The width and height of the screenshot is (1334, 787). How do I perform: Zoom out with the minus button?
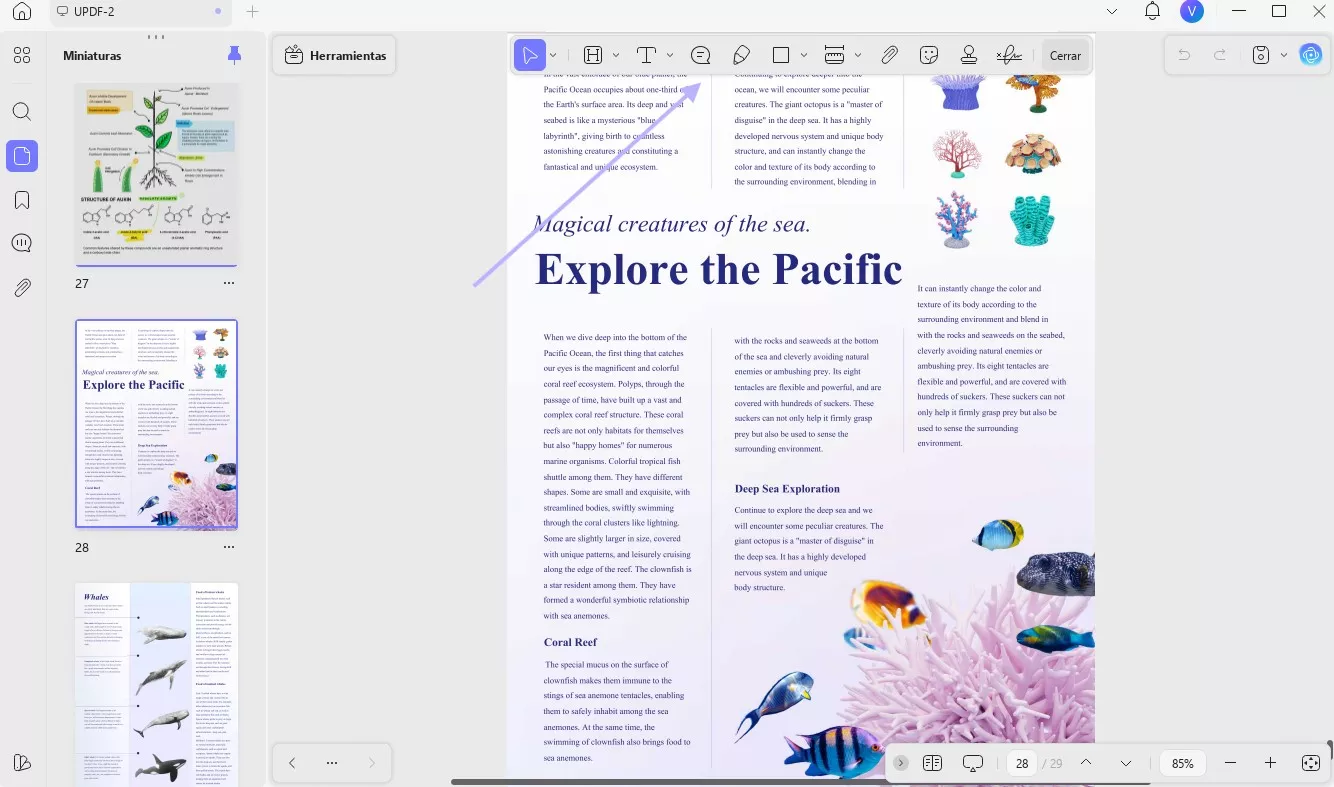(x=1231, y=763)
